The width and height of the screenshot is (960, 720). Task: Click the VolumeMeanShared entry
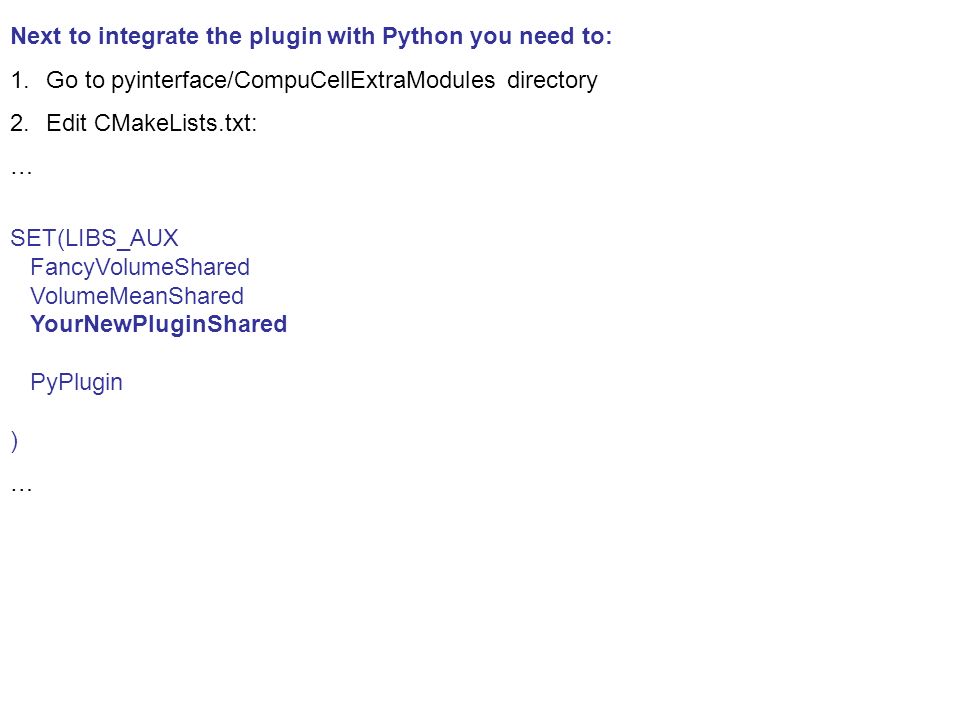coord(137,296)
